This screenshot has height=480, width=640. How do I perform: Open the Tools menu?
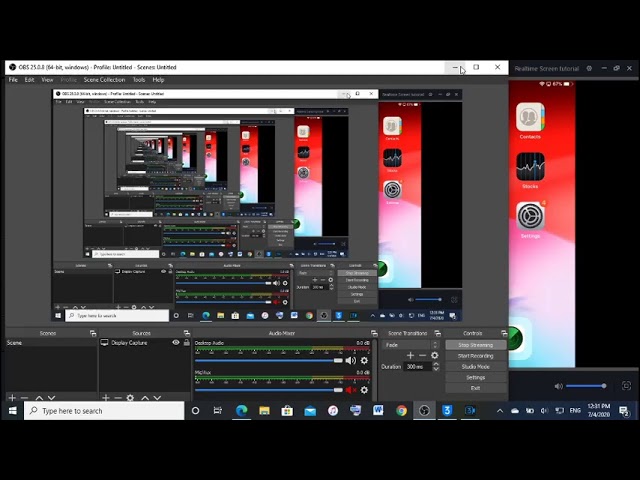click(x=139, y=80)
